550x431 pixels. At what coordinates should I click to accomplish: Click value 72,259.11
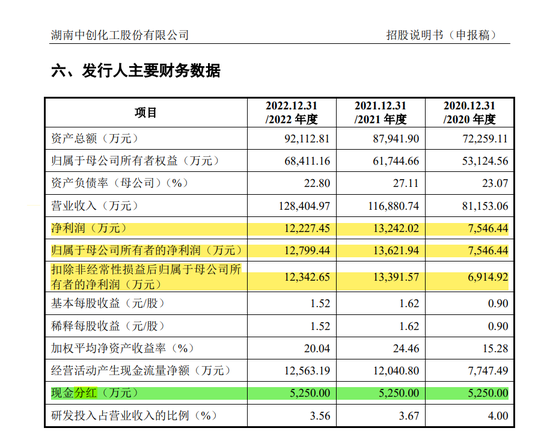(x=485, y=139)
